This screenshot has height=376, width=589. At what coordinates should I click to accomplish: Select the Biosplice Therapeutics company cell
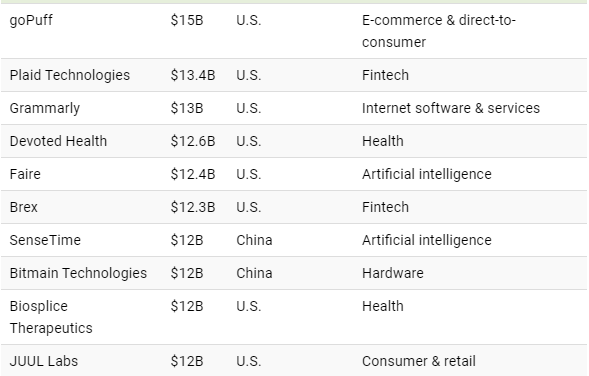pyautogui.click(x=51, y=317)
